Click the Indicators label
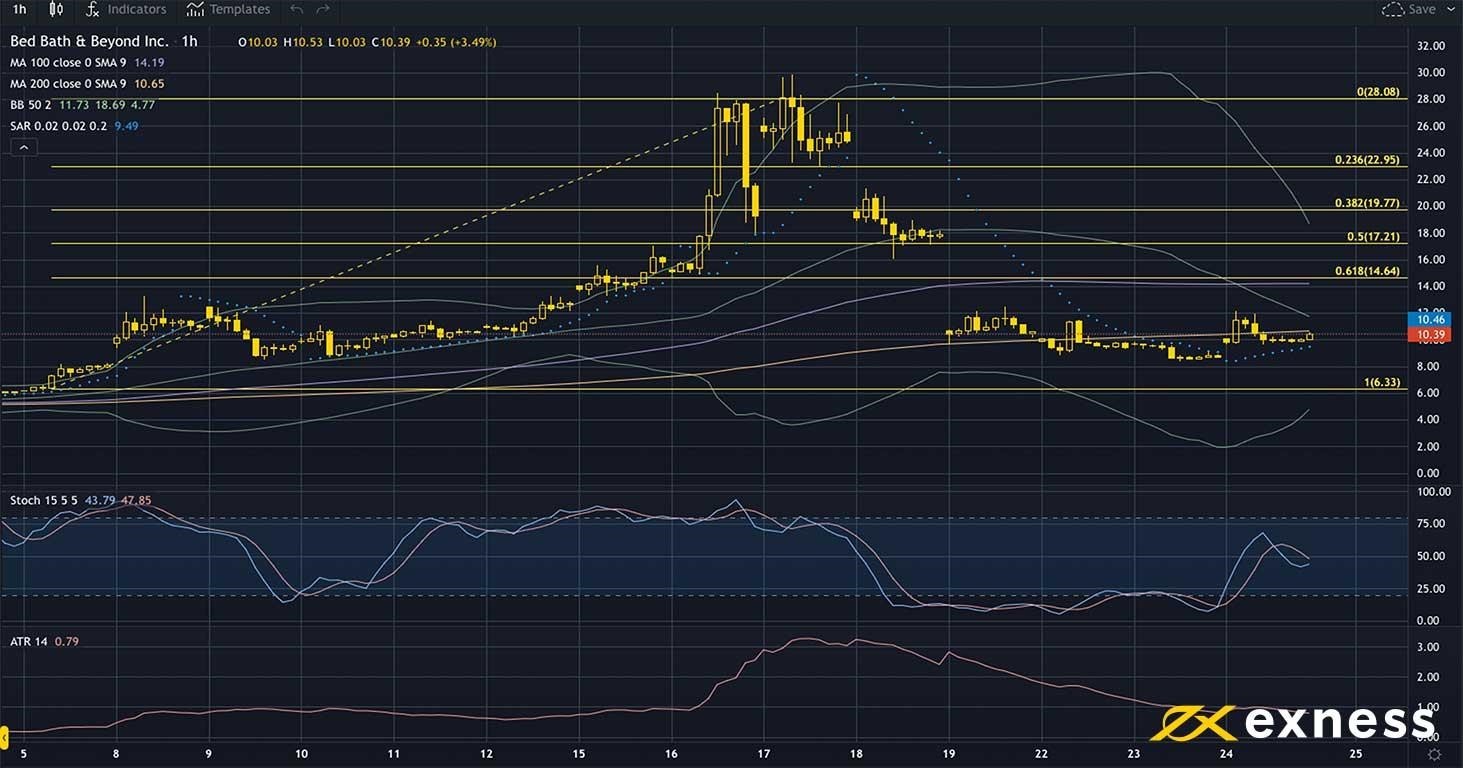This screenshot has width=1463, height=768. point(137,9)
